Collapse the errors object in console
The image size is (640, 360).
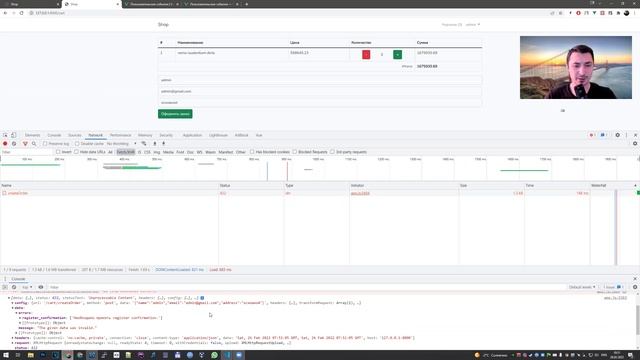16,313
